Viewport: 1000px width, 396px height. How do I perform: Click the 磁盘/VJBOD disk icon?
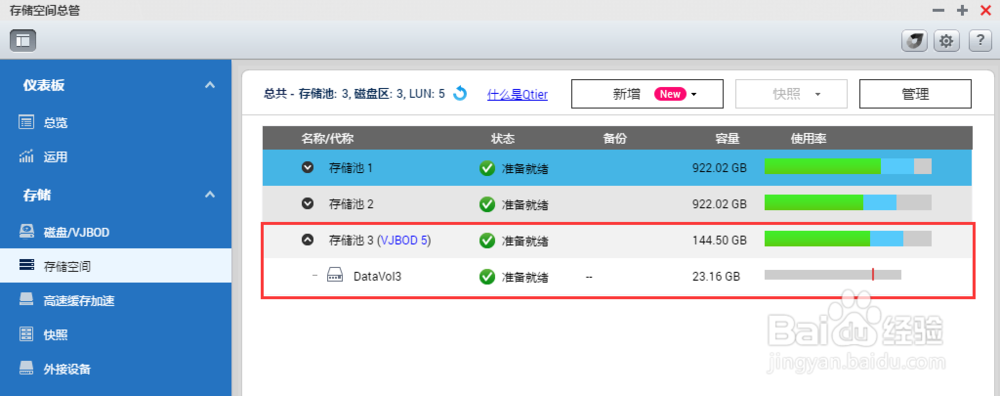pos(26,231)
